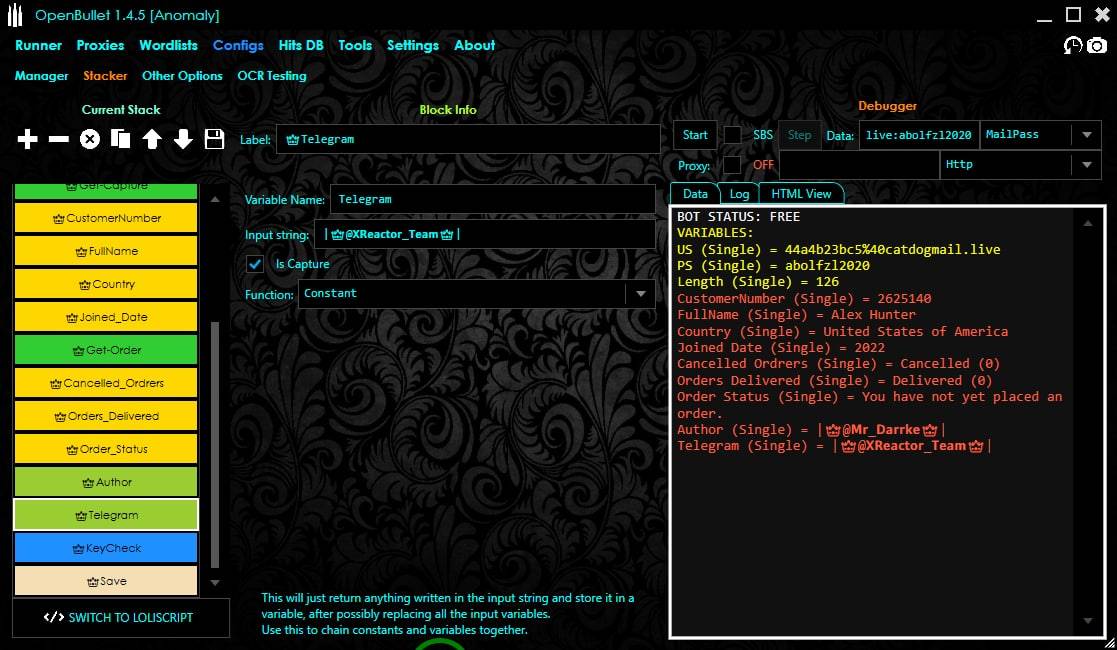Click the Label input field
Viewport: 1117px width, 650px height.
click(x=468, y=139)
